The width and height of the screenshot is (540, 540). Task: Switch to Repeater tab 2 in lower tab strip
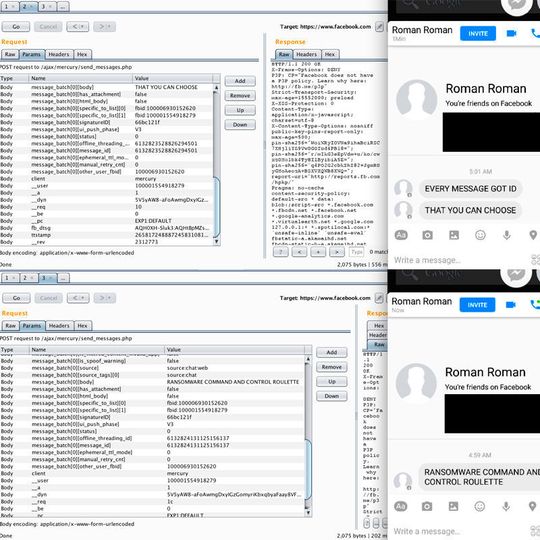coord(28,278)
